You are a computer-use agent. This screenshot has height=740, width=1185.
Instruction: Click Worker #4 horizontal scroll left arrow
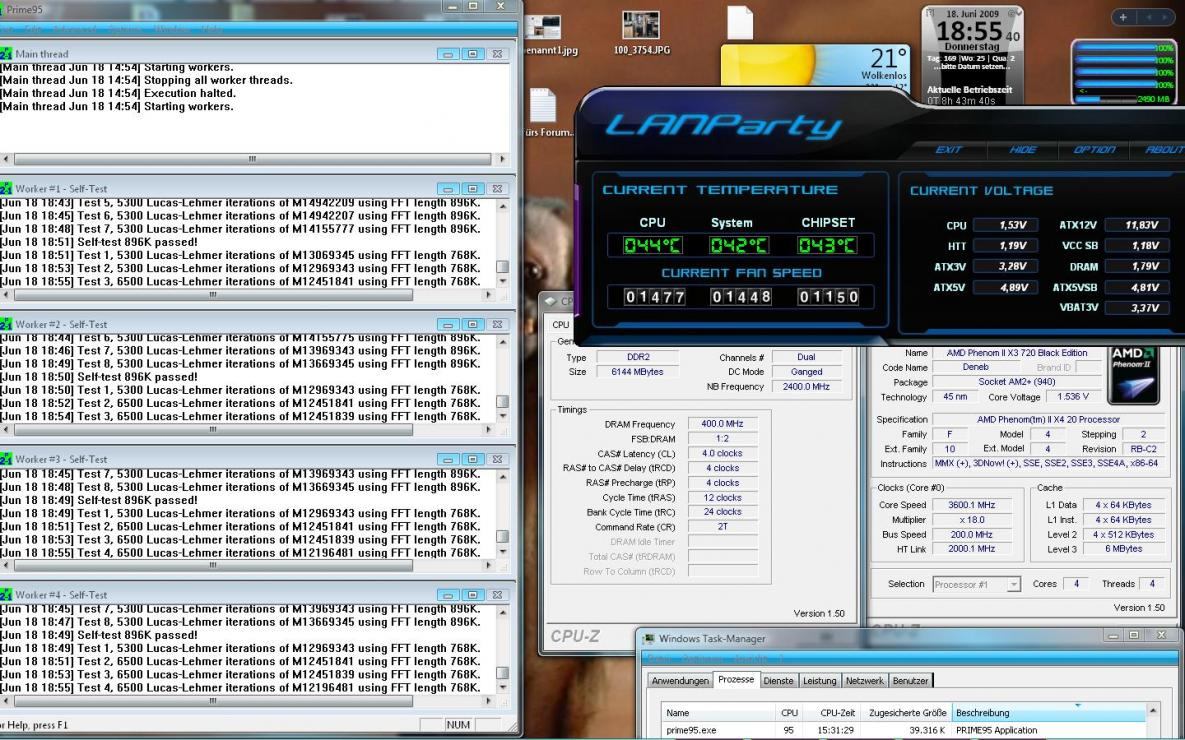pos(6,701)
